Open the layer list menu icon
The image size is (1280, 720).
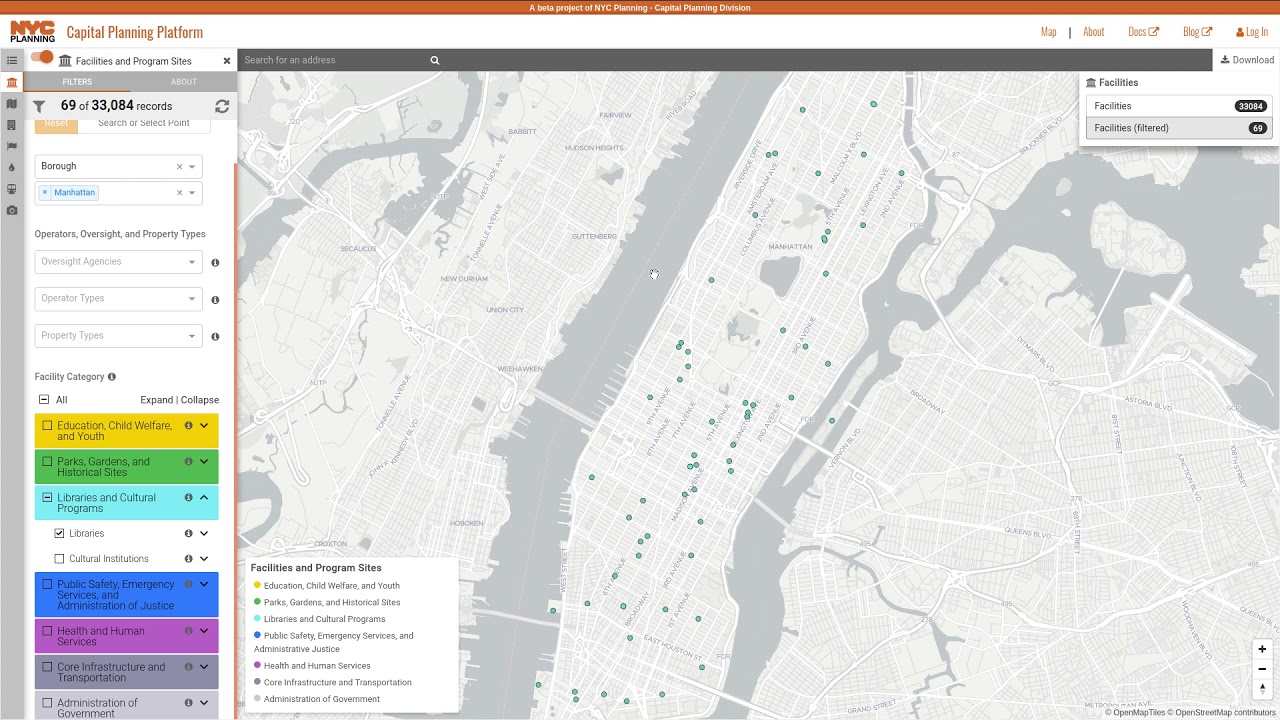click(12, 60)
